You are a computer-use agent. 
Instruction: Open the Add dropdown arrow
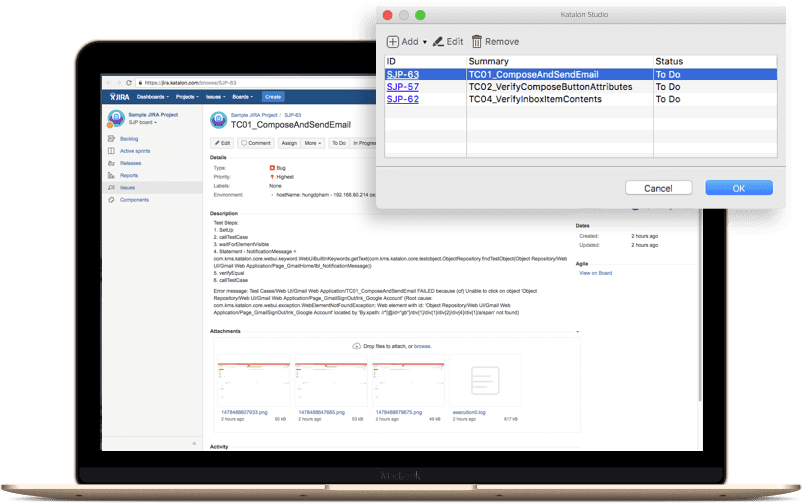425,42
